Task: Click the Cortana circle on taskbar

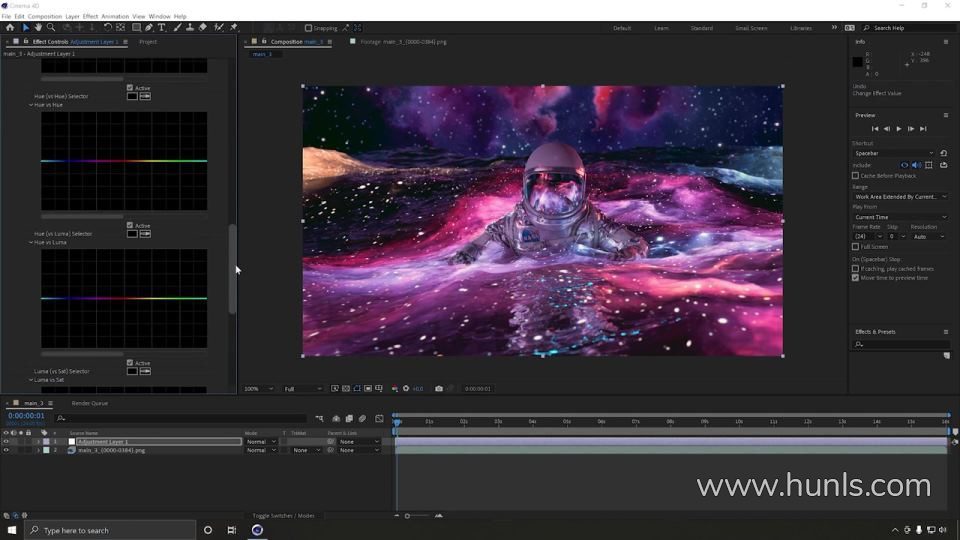Action: coord(208,530)
